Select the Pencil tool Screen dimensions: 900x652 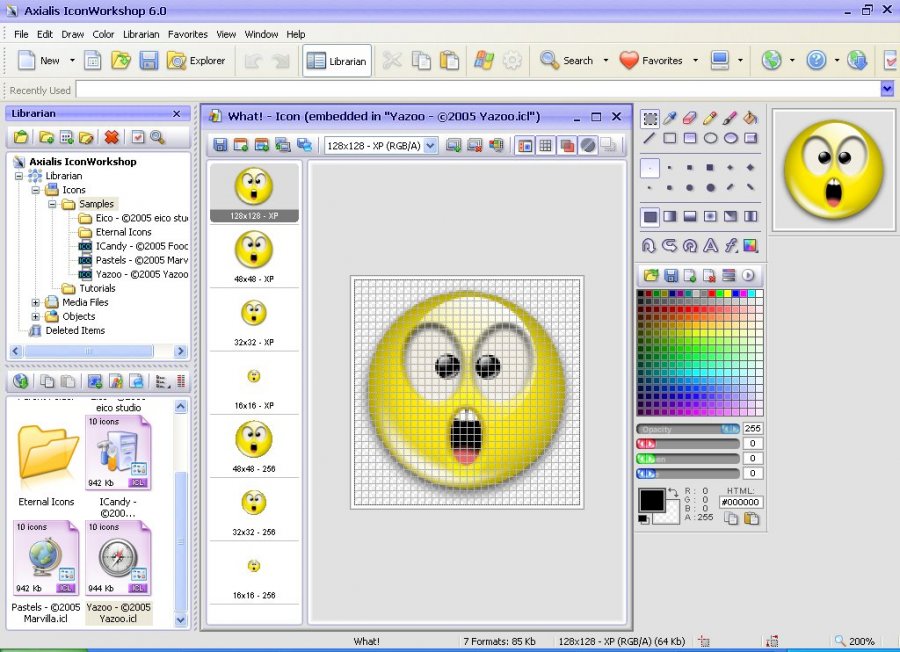[710, 120]
